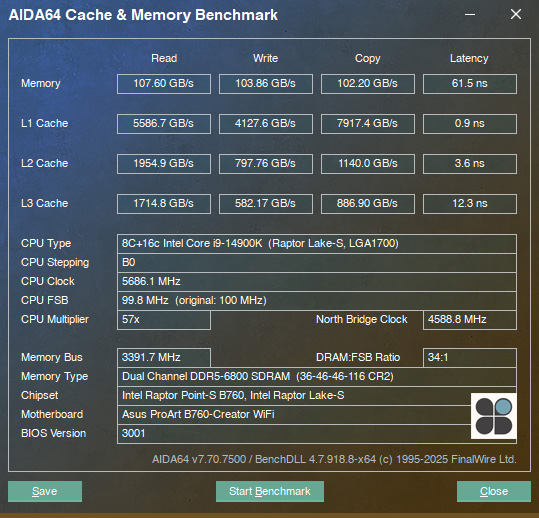The image size is (539, 518).
Task: Select Memory Read value 107.60 GB/s
Action: pyautogui.click(x=164, y=84)
